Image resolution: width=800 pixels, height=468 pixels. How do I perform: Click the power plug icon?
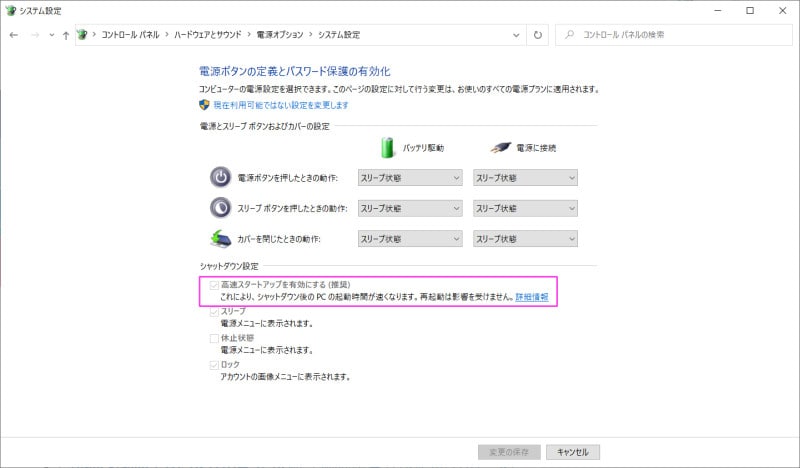(x=501, y=148)
